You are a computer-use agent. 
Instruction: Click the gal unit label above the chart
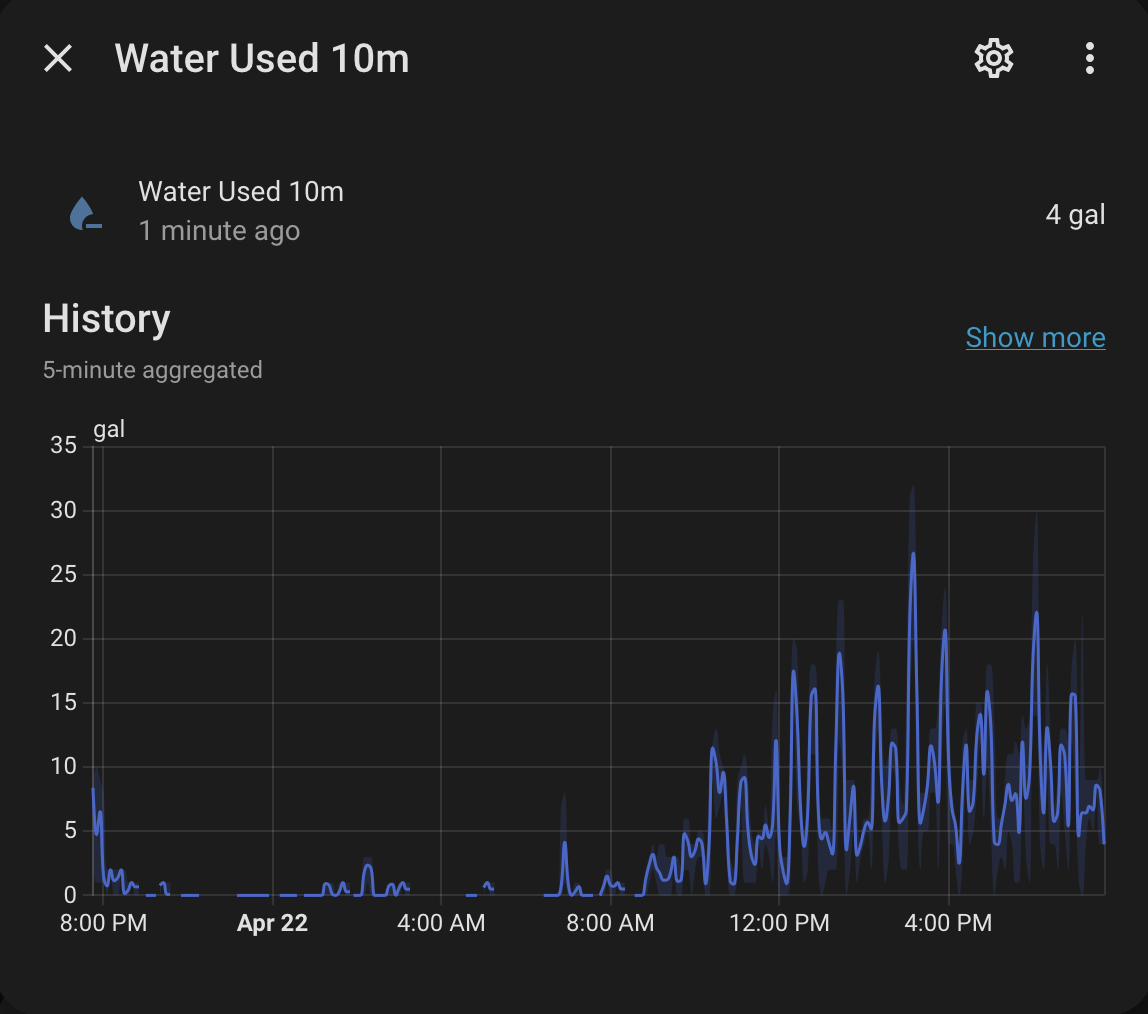pyautogui.click(x=109, y=430)
